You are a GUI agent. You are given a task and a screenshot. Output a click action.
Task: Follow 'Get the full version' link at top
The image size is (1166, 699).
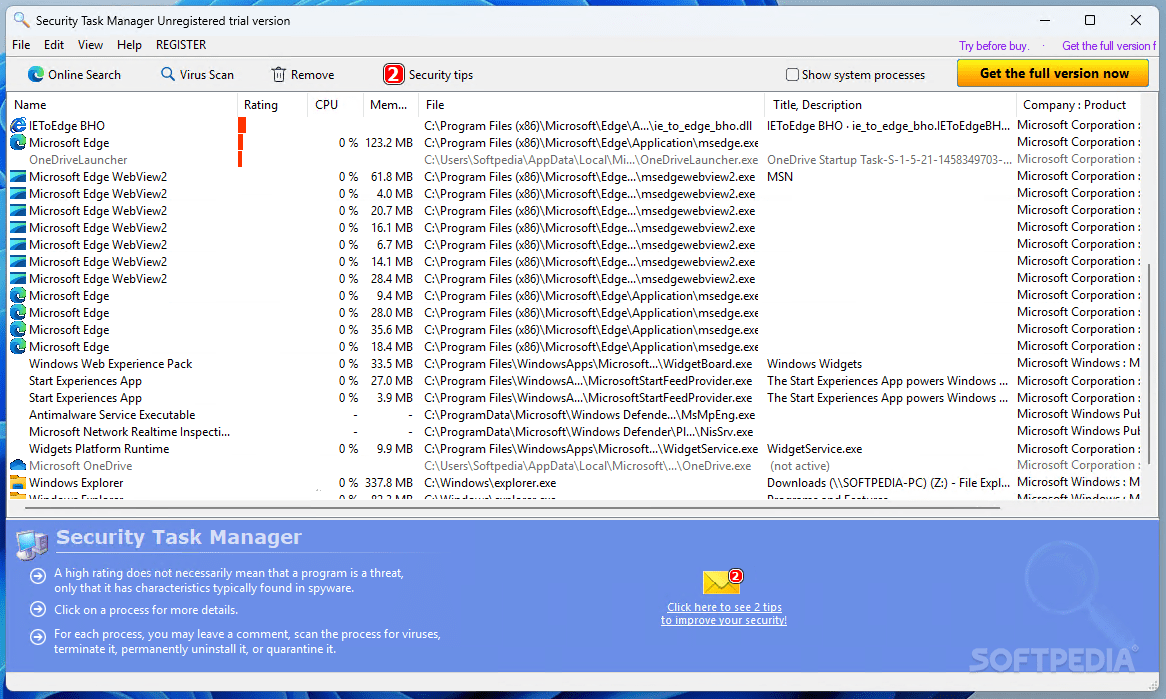tap(1108, 46)
